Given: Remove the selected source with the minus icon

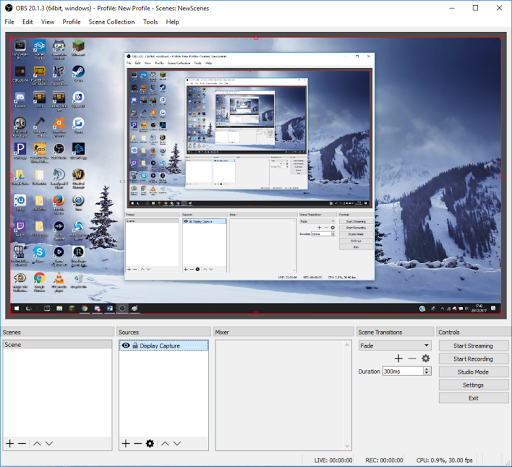Looking at the screenshot, I should coord(138,443).
